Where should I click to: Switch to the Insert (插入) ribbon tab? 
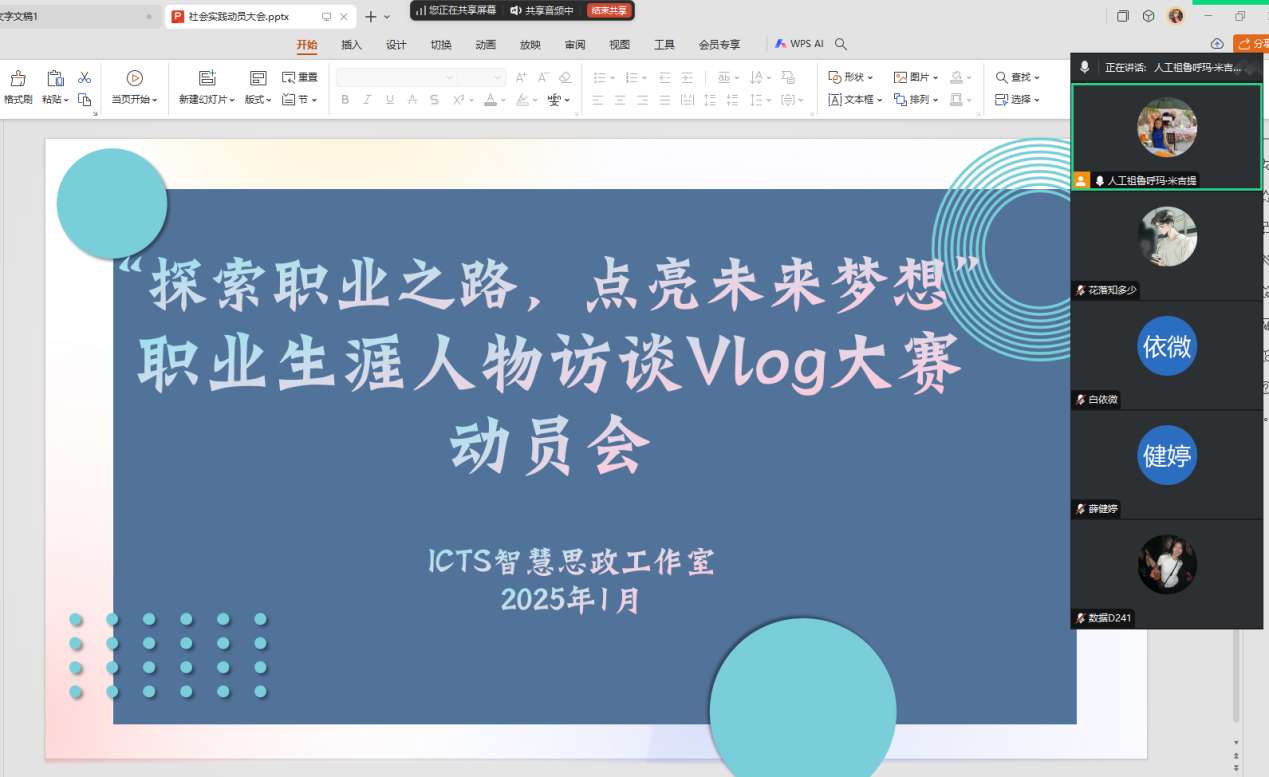(351, 44)
